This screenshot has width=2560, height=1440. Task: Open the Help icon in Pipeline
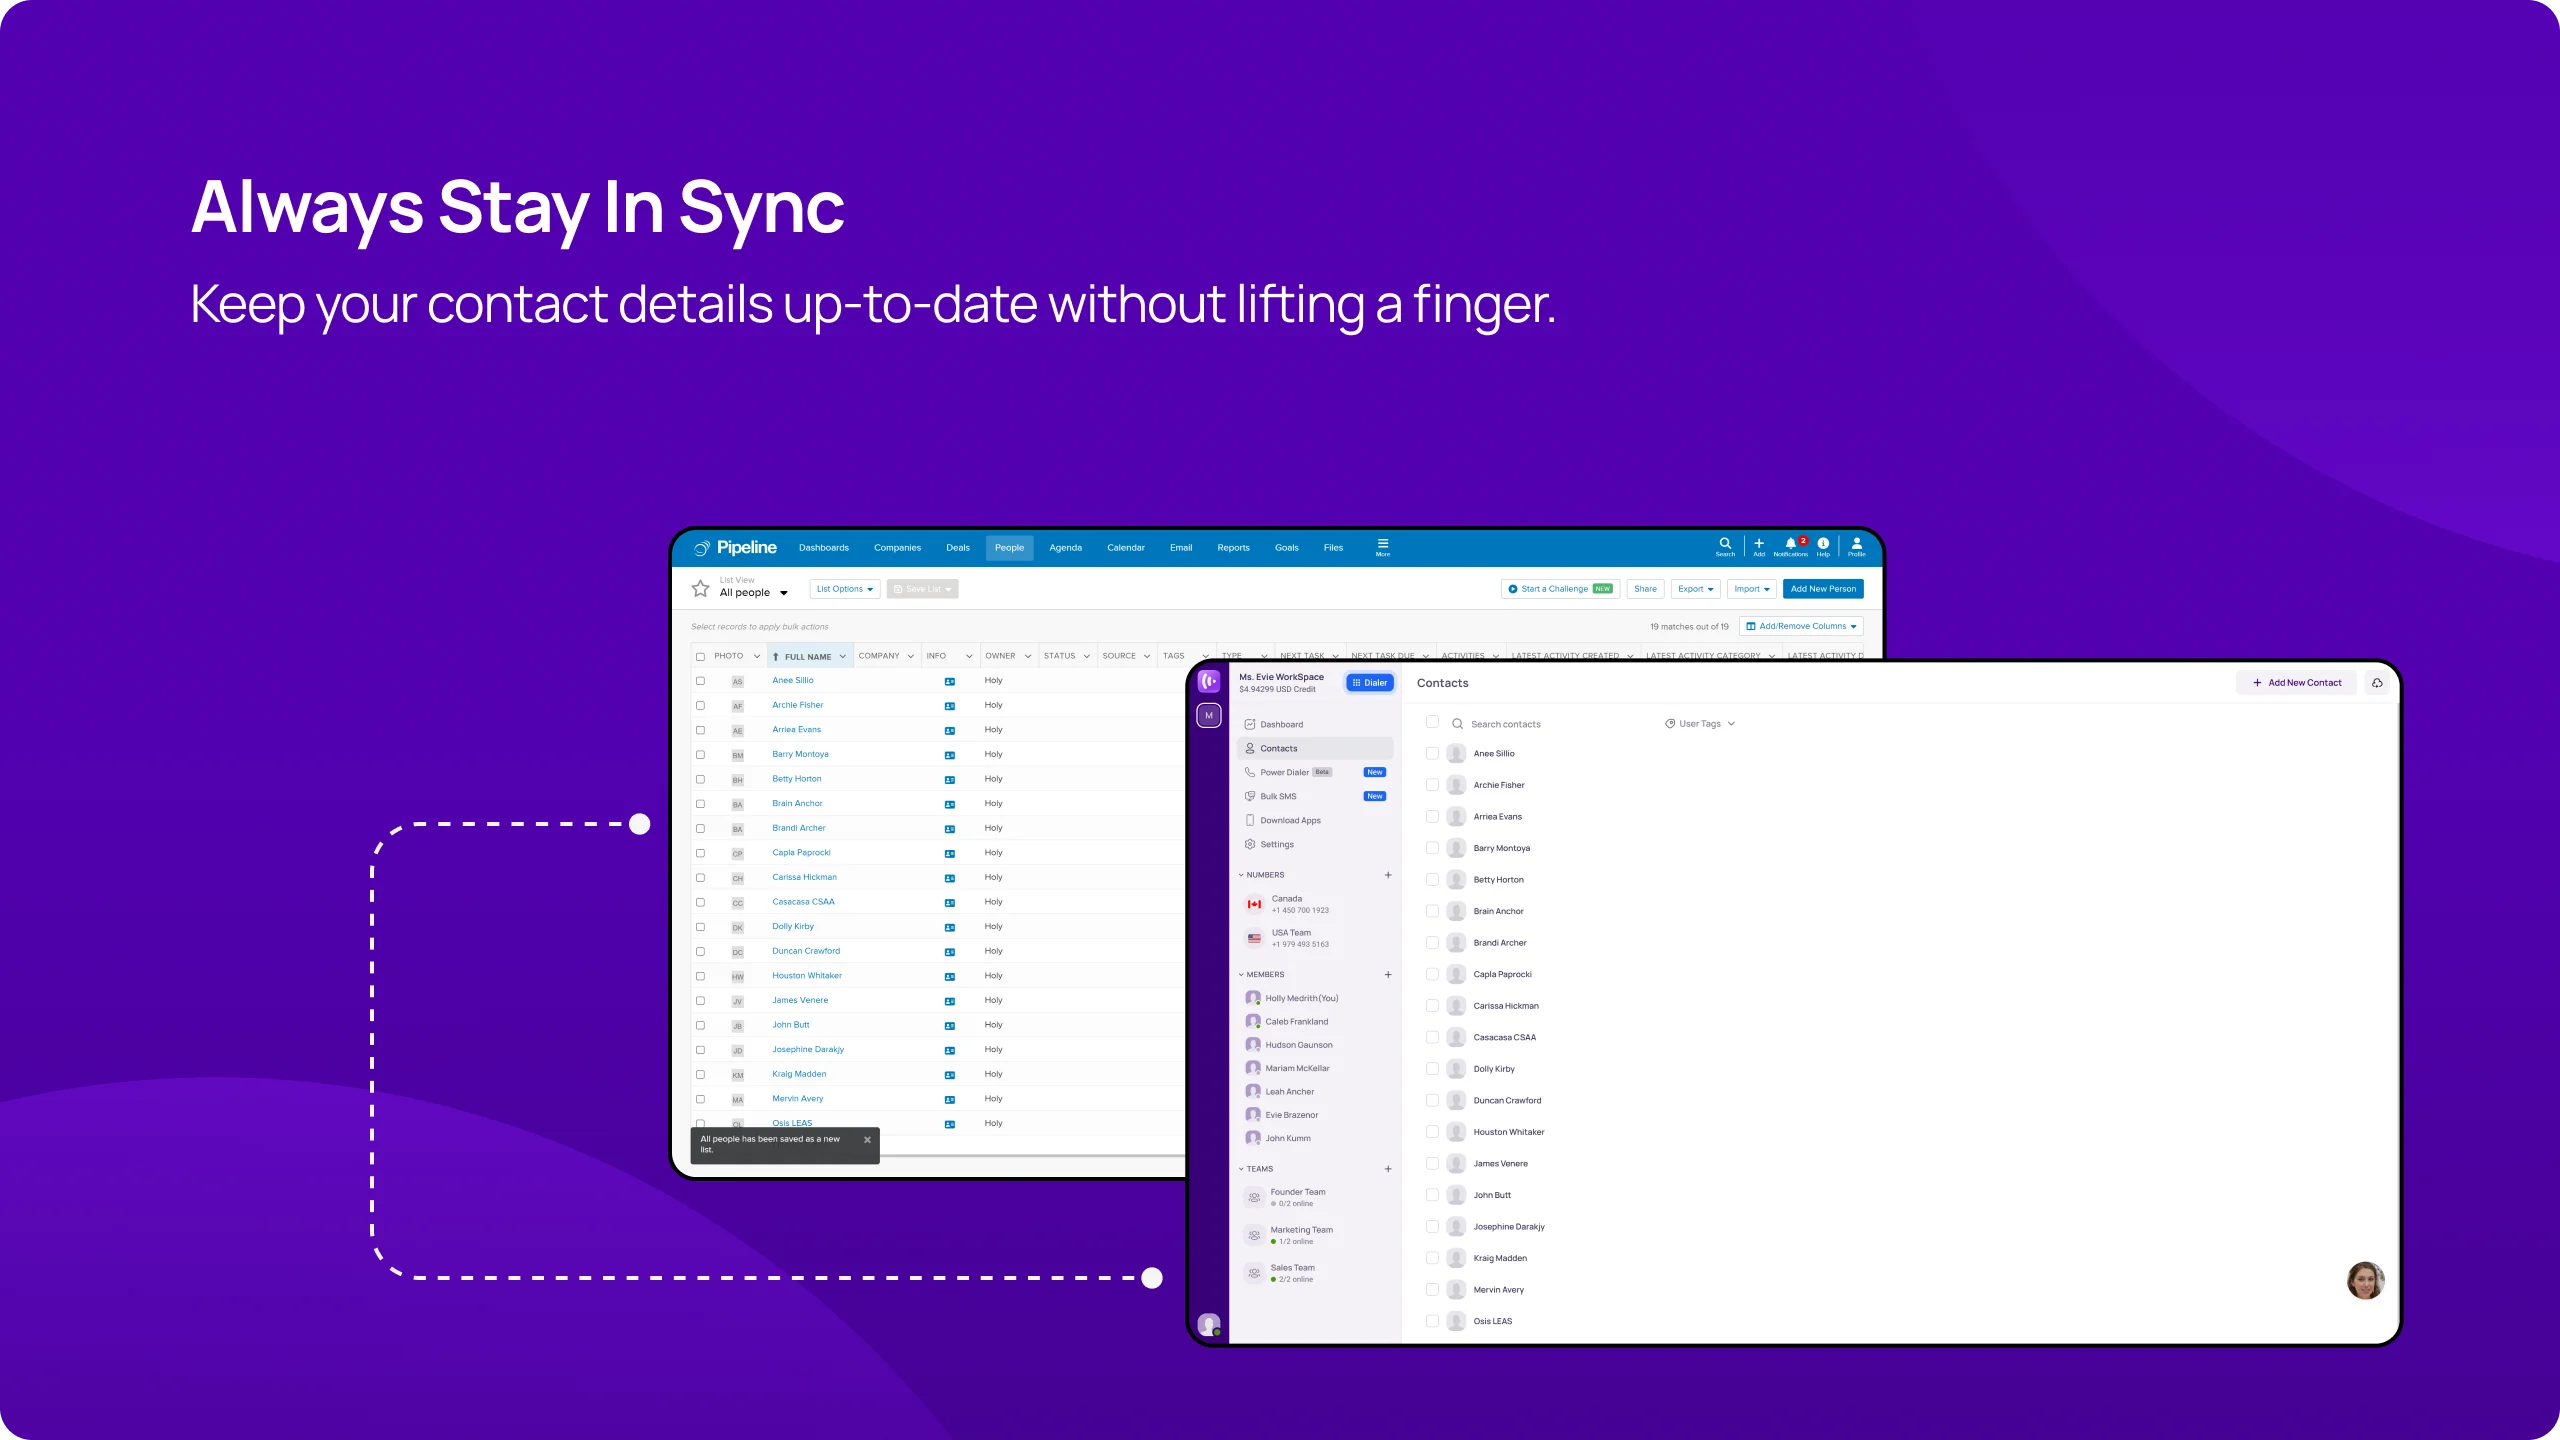pos(1823,546)
